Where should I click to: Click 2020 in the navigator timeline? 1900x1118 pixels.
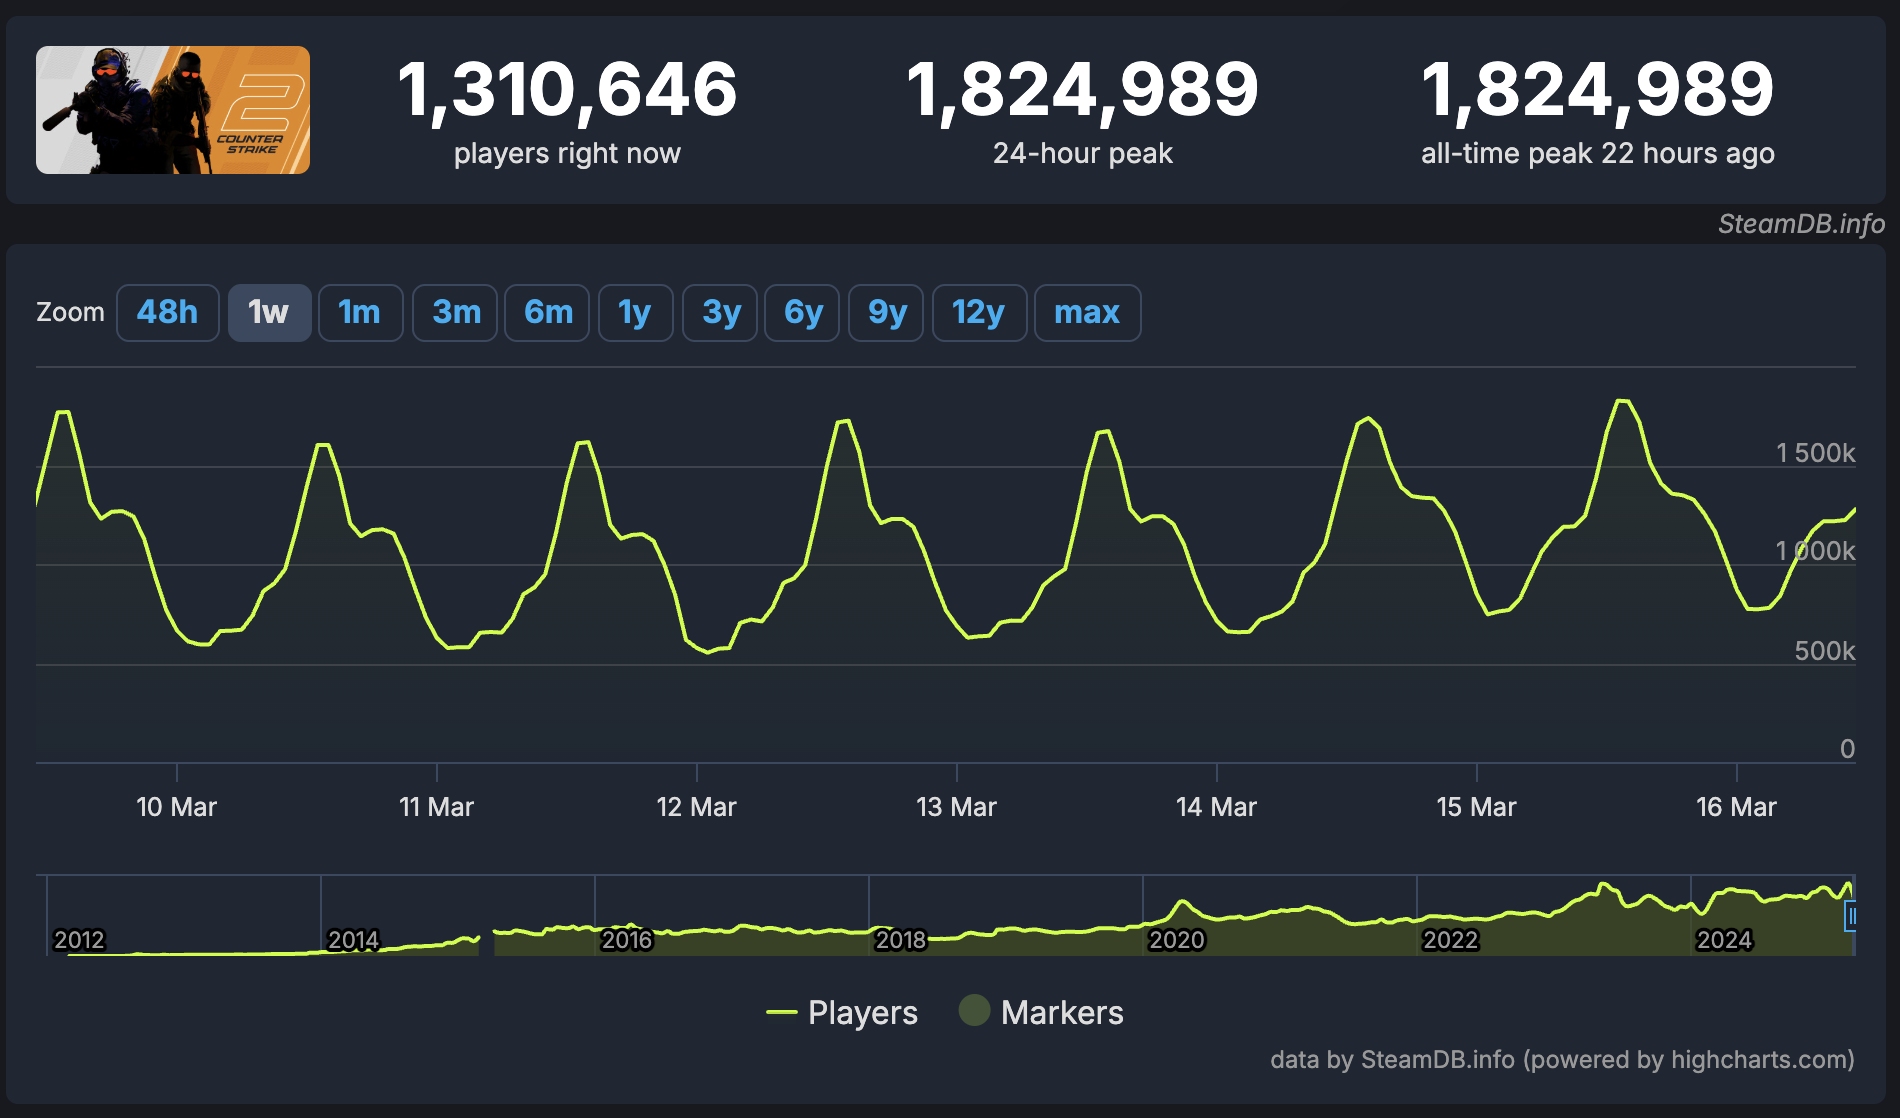[1176, 940]
